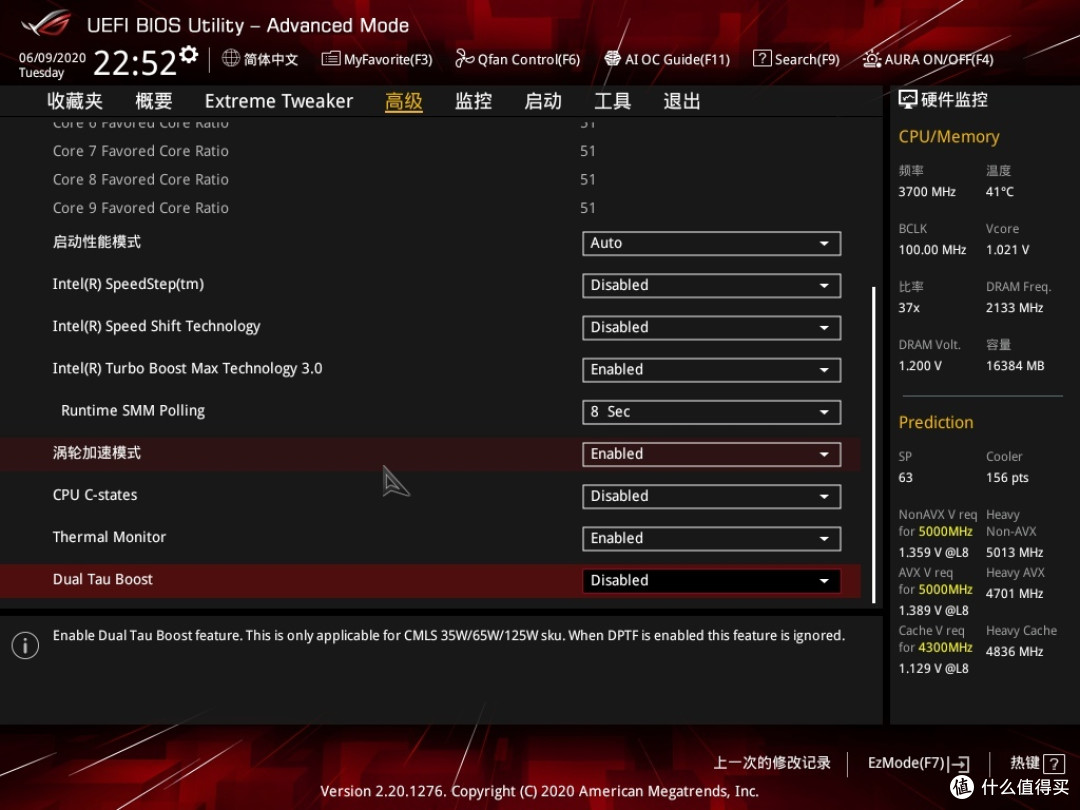The image size is (1080, 810).
Task: Switch to the Extreme Tweaker tab
Action: [x=279, y=101]
